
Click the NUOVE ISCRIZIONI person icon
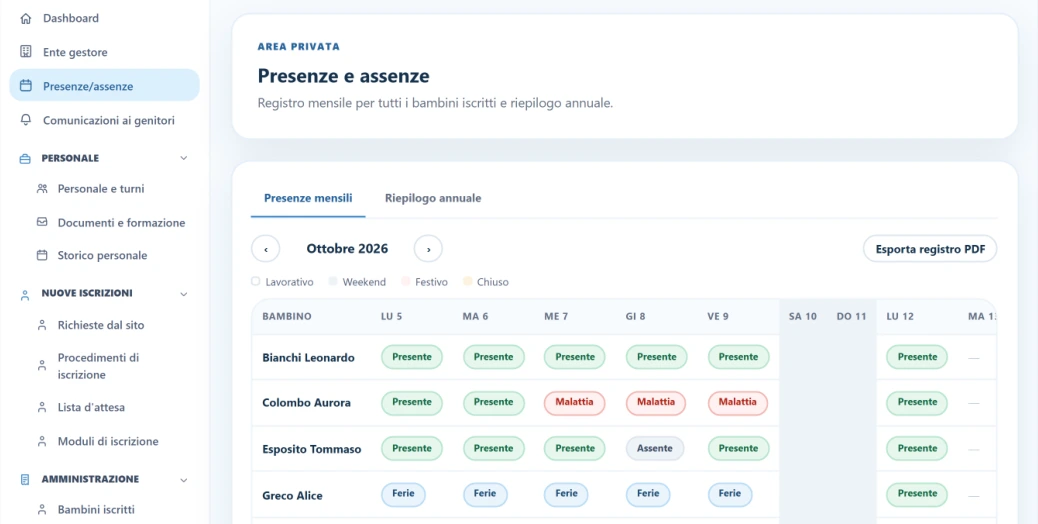pos(25,296)
